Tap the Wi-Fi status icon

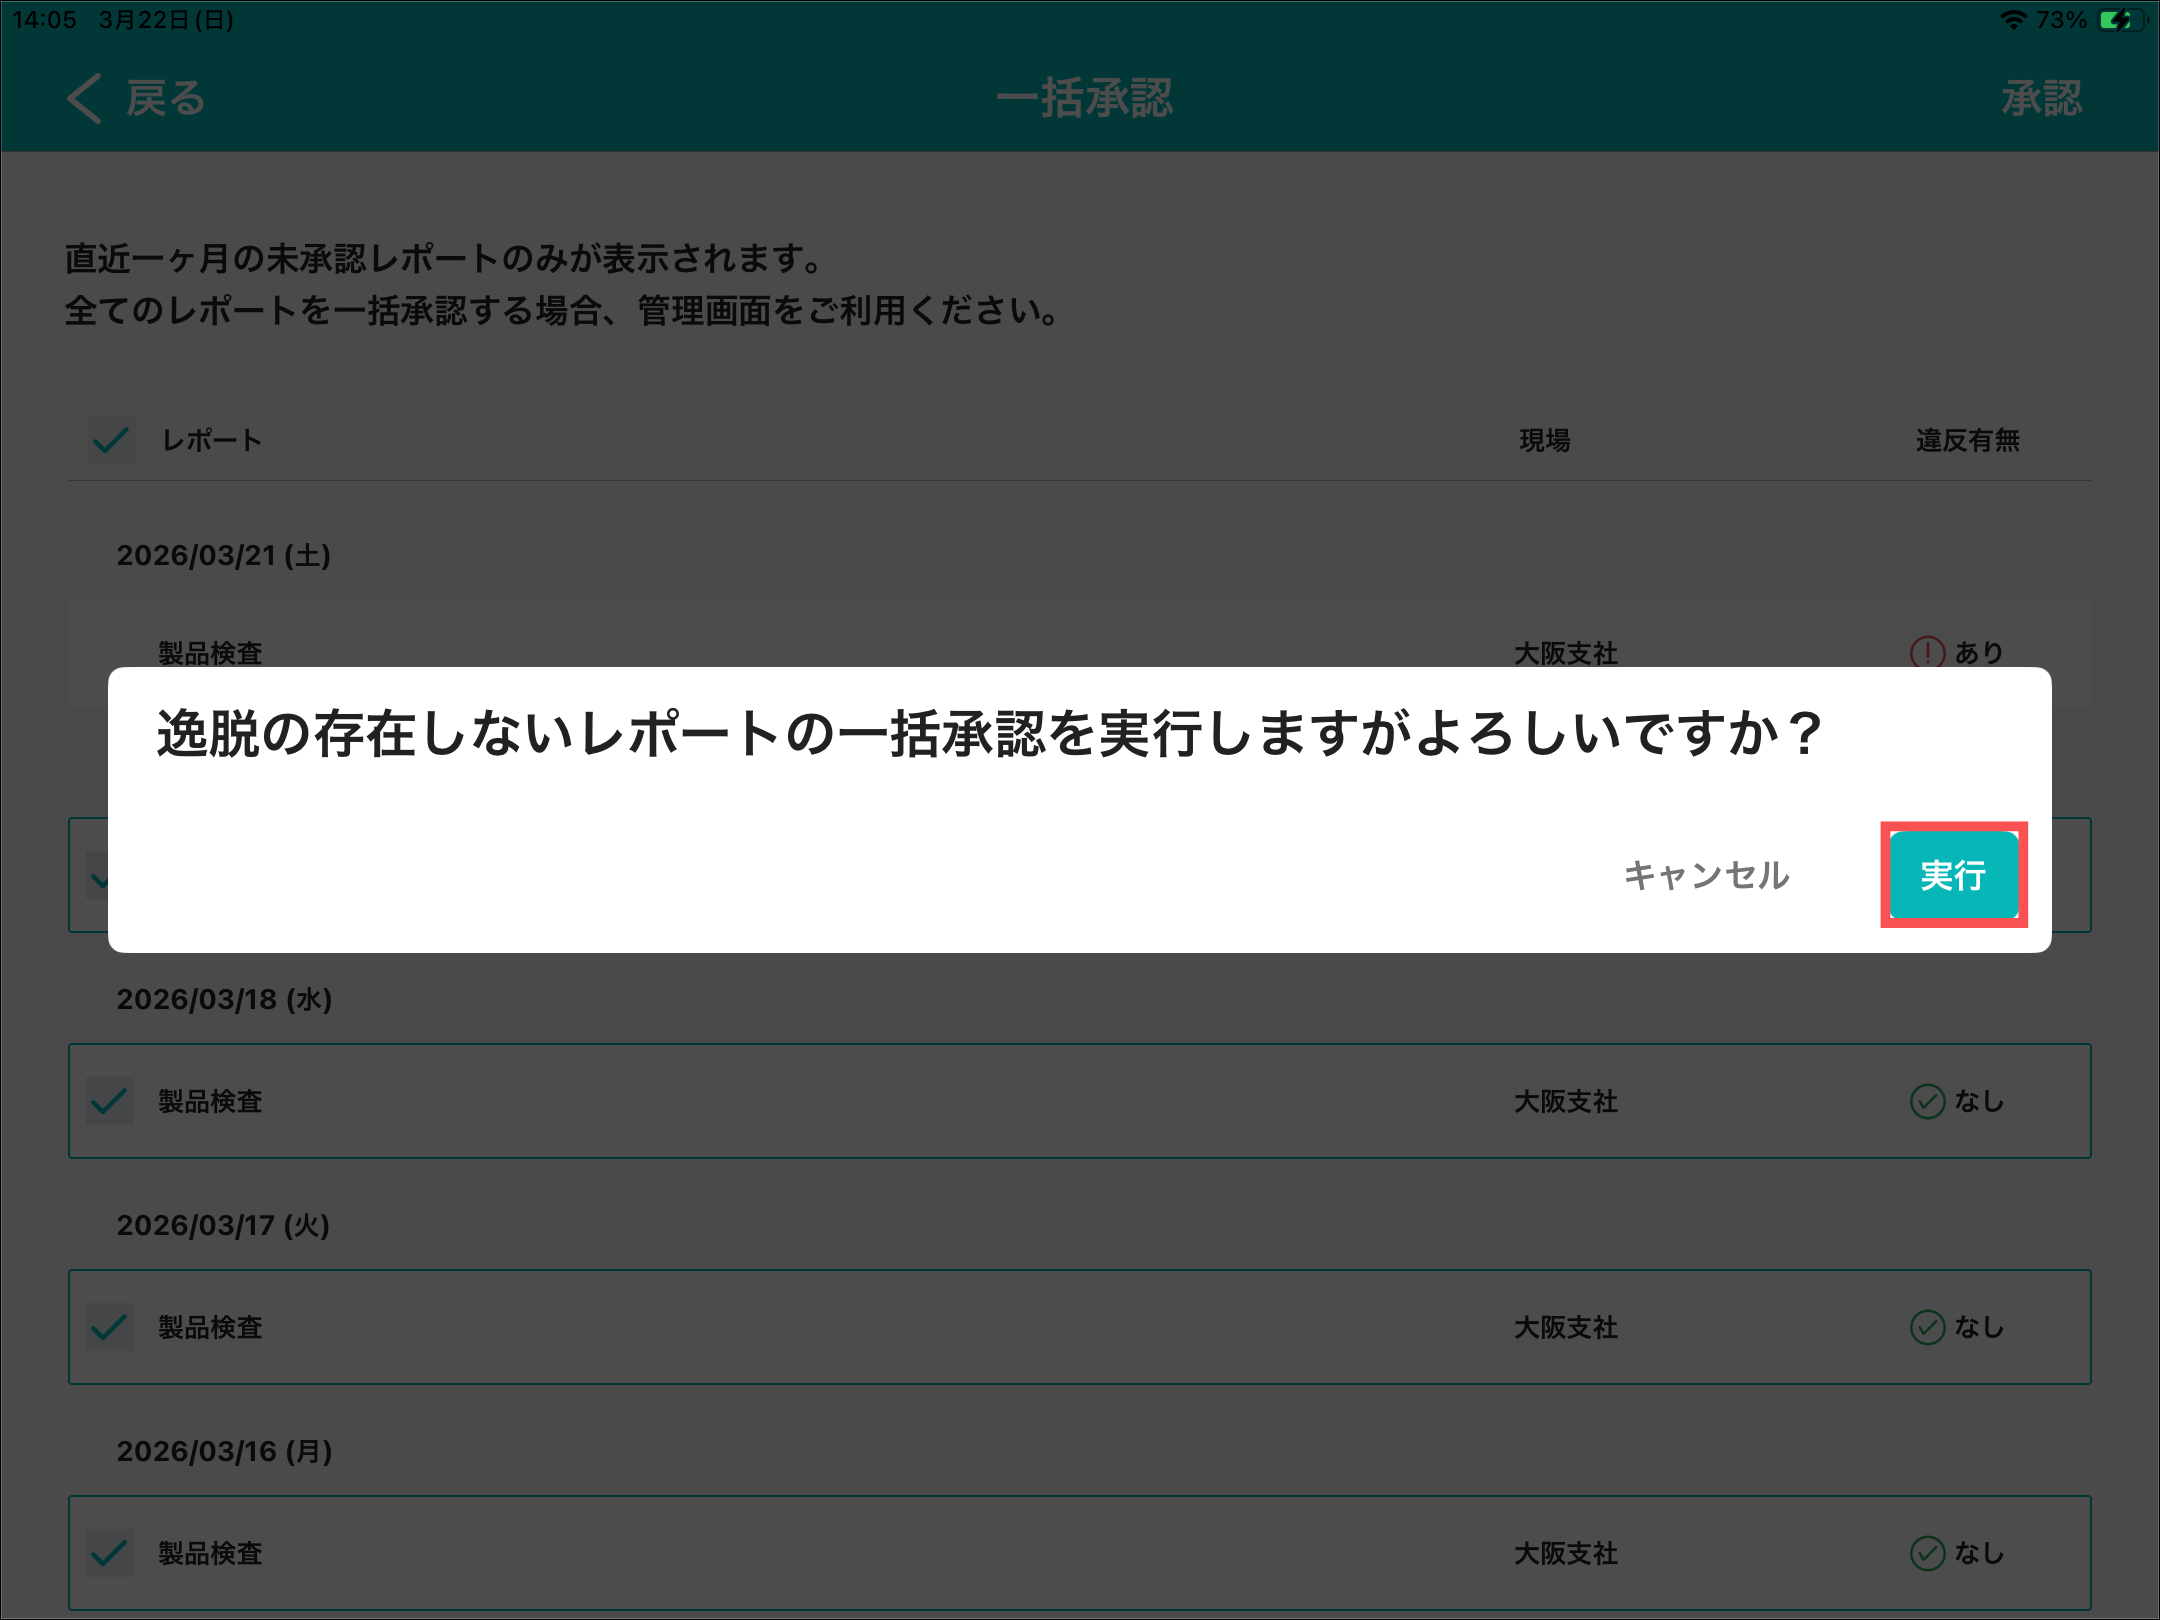click(2012, 20)
